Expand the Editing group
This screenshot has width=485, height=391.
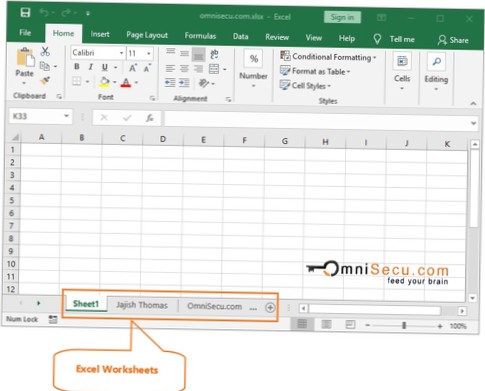[436, 72]
